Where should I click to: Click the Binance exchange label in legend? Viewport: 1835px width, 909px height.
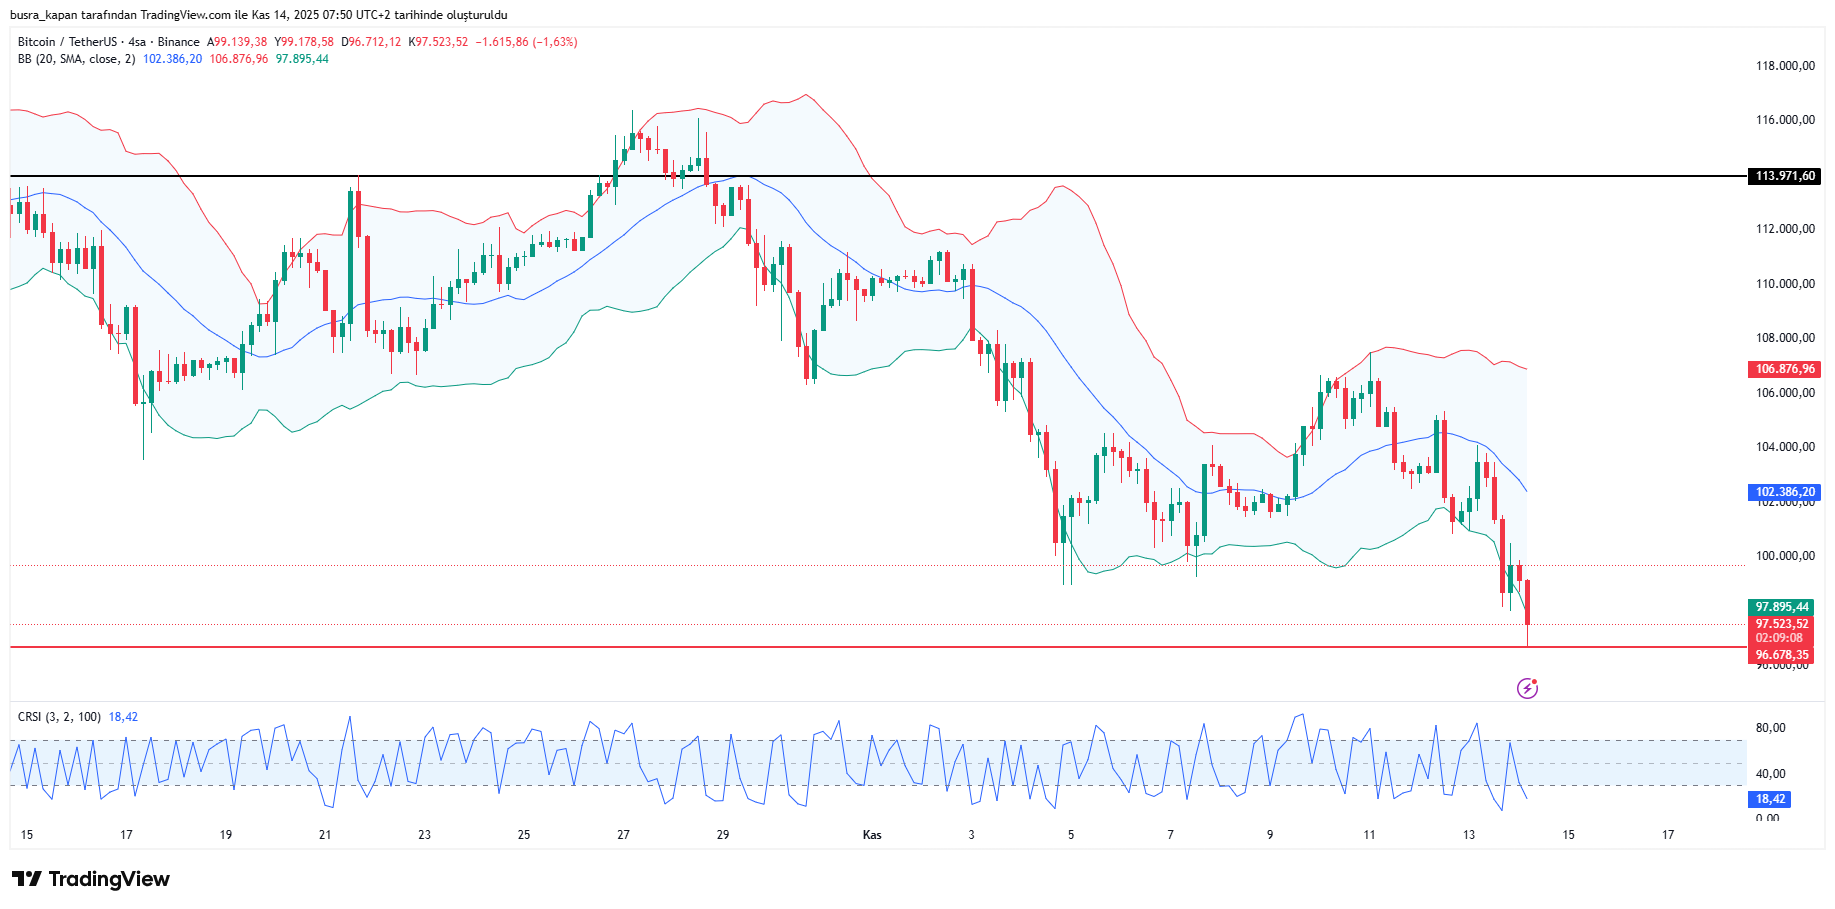click(178, 42)
